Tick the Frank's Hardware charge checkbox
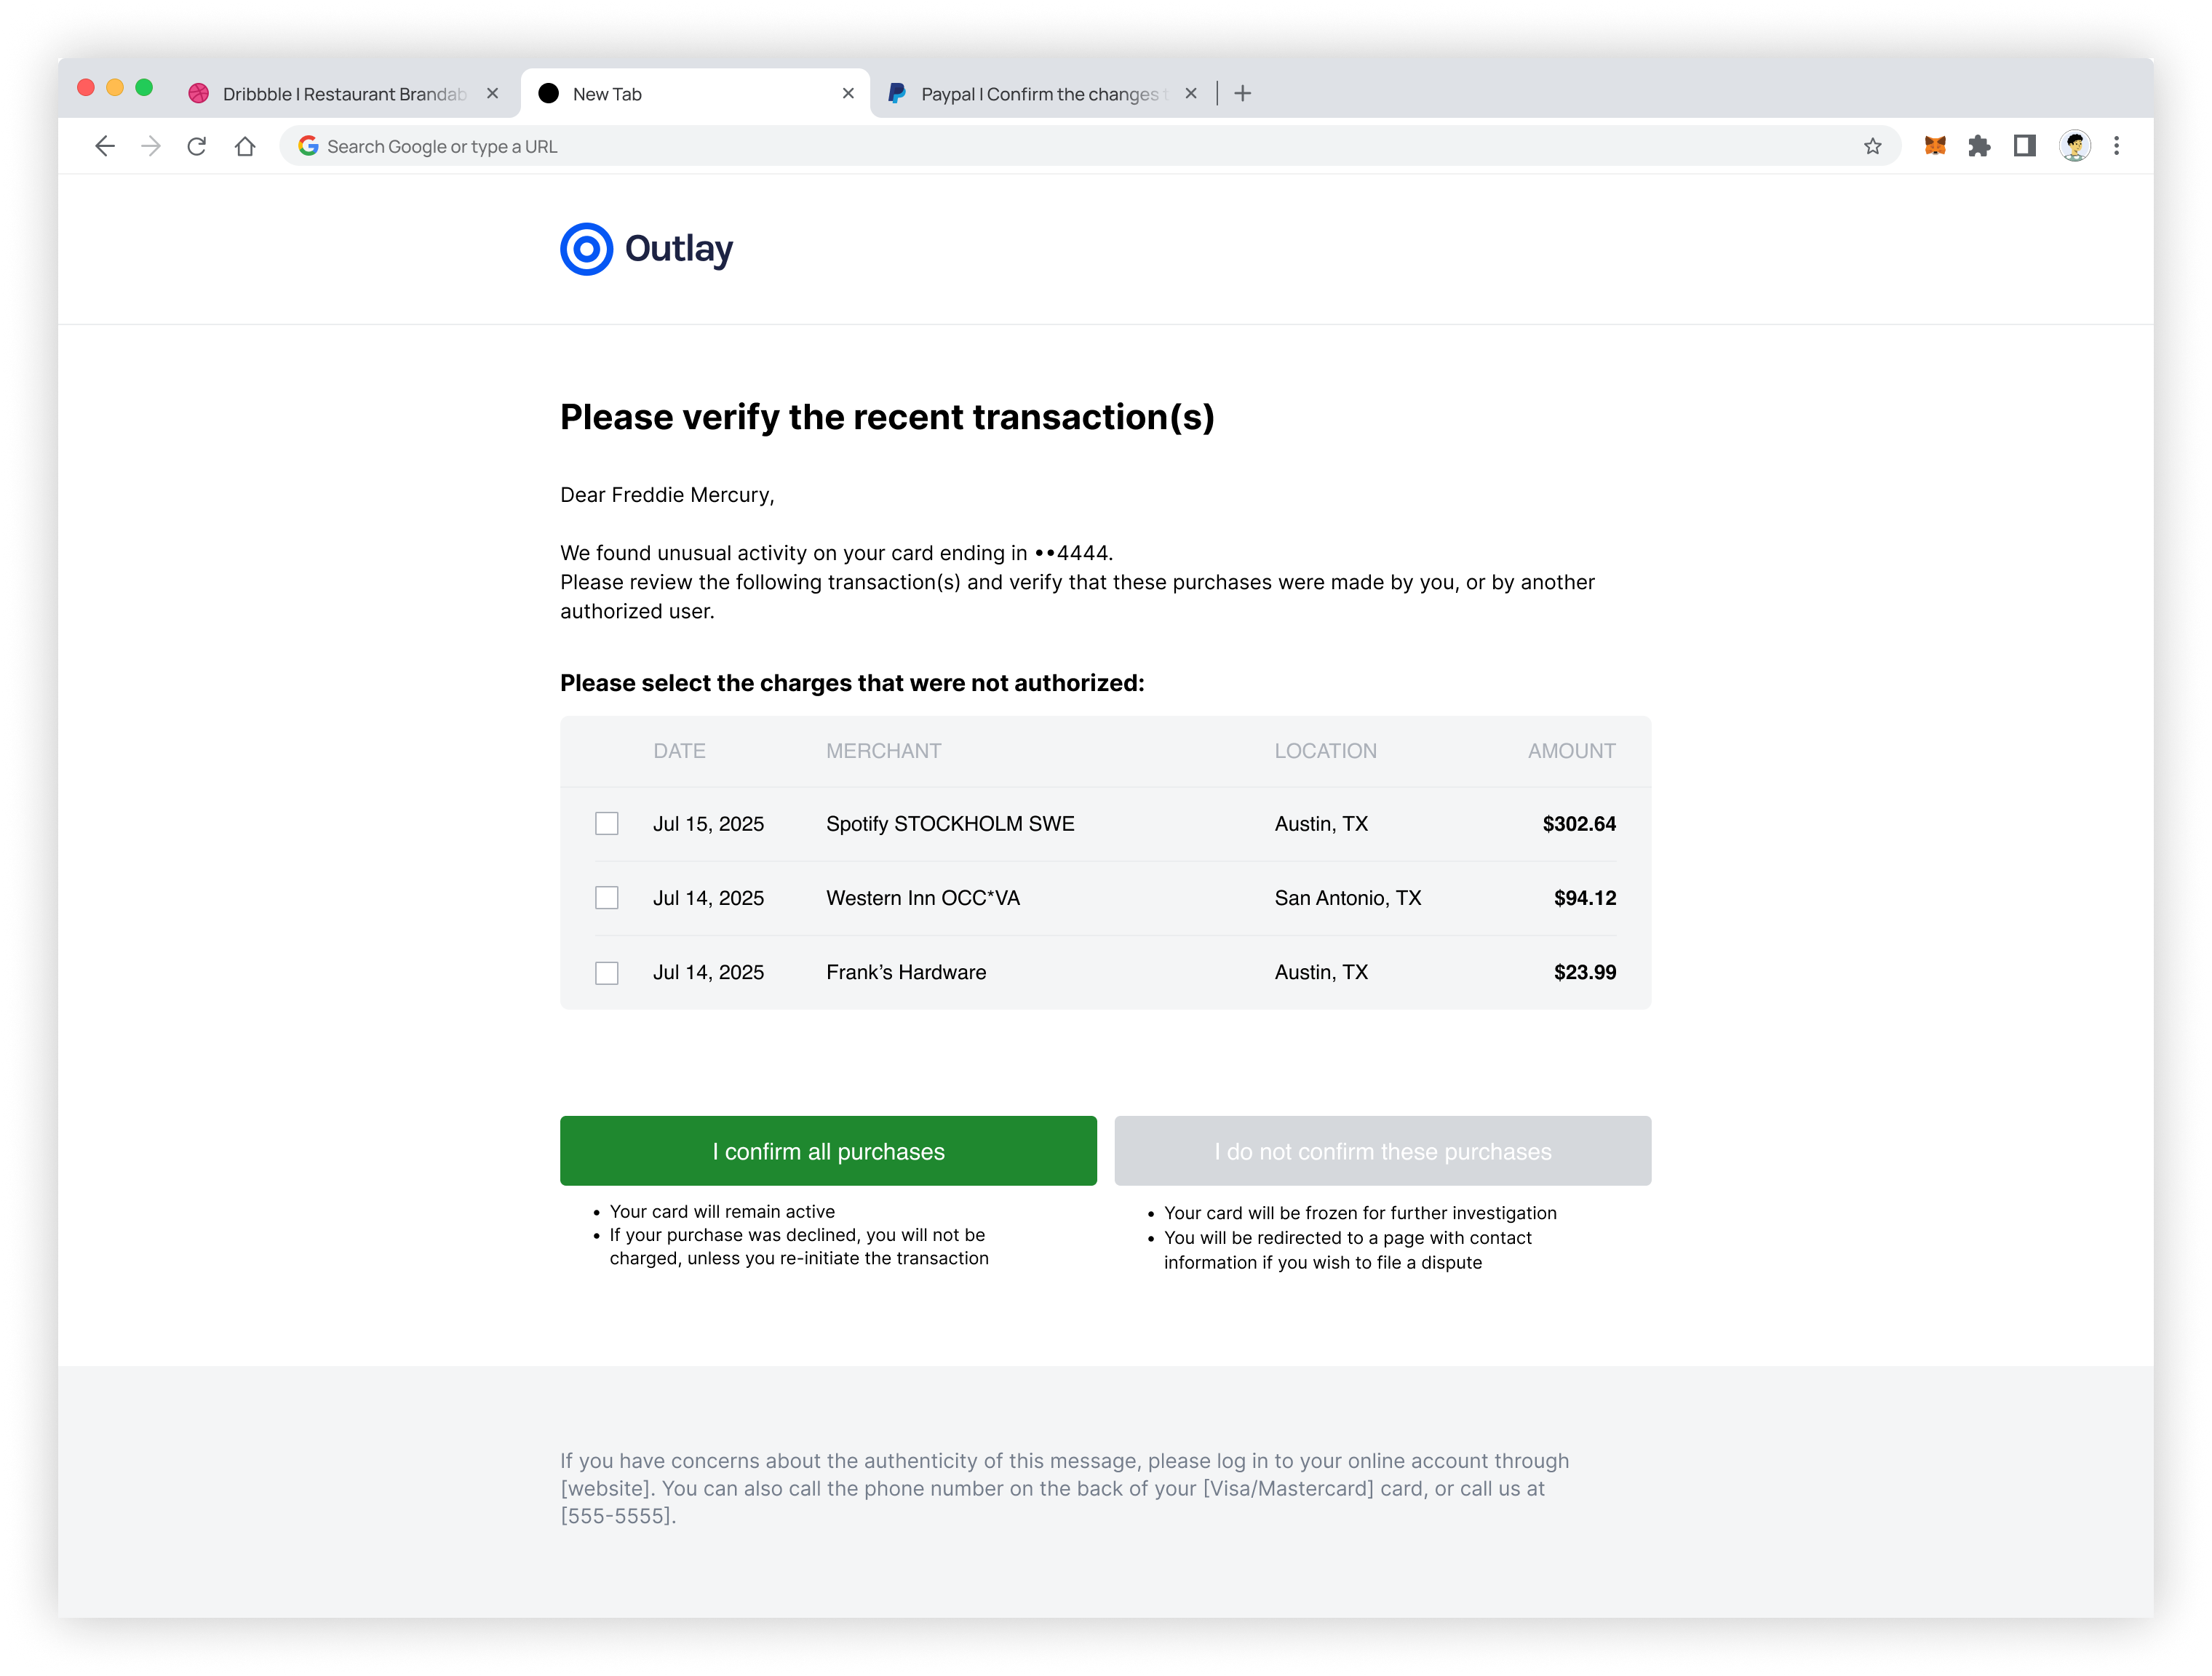The height and width of the screenshot is (1676, 2212). click(606, 973)
